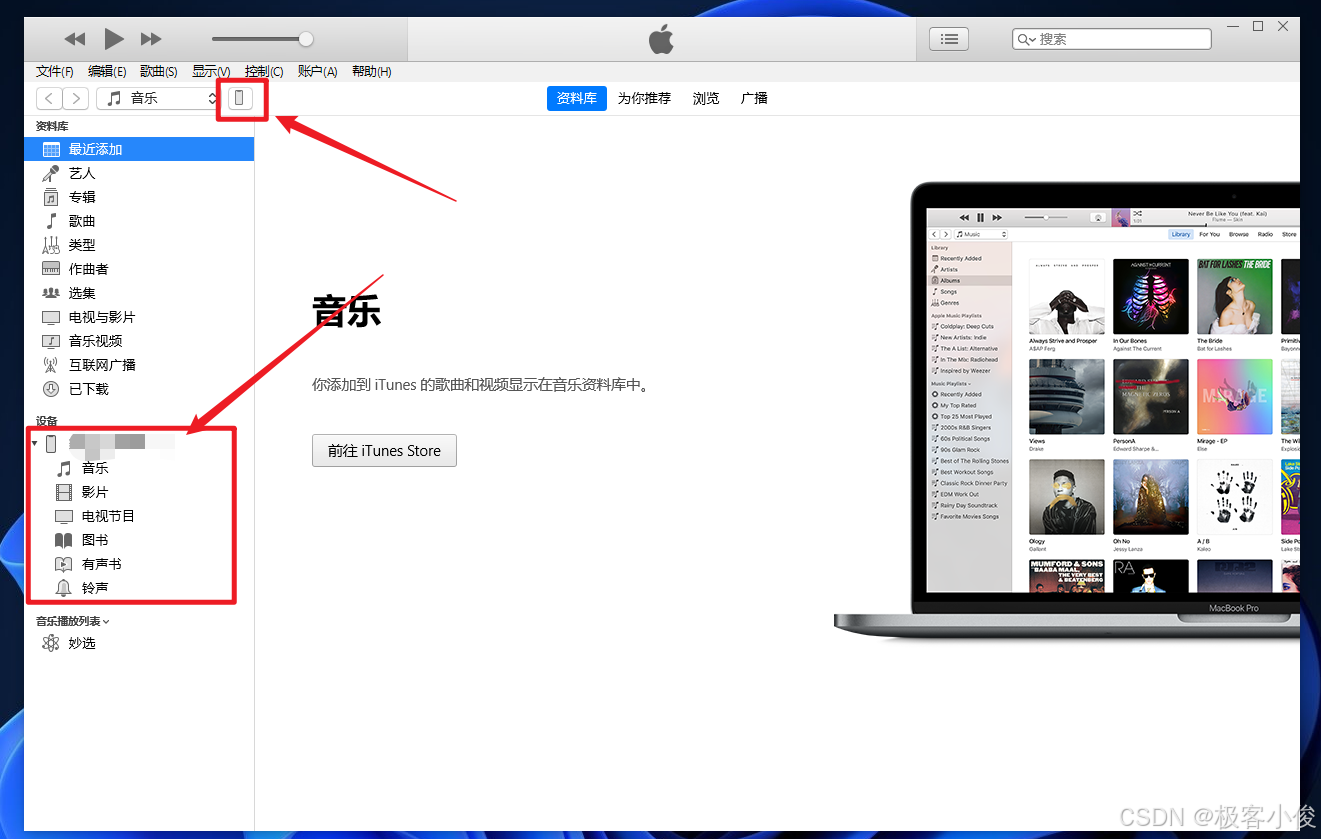Click the 前往 iTunes Store button
The height and width of the screenshot is (839, 1321).
point(384,450)
